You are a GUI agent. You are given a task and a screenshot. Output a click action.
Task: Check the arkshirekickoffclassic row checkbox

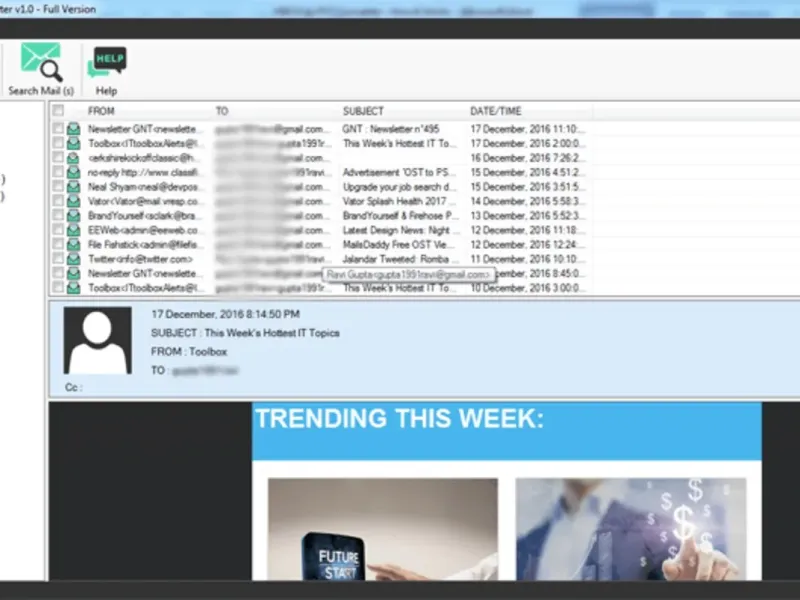[x=58, y=157]
